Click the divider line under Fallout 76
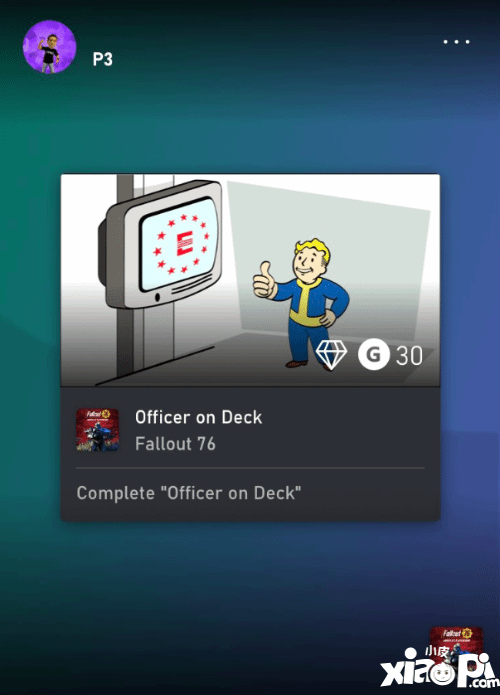Image resolution: width=500 pixels, height=695 pixels. (250, 468)
